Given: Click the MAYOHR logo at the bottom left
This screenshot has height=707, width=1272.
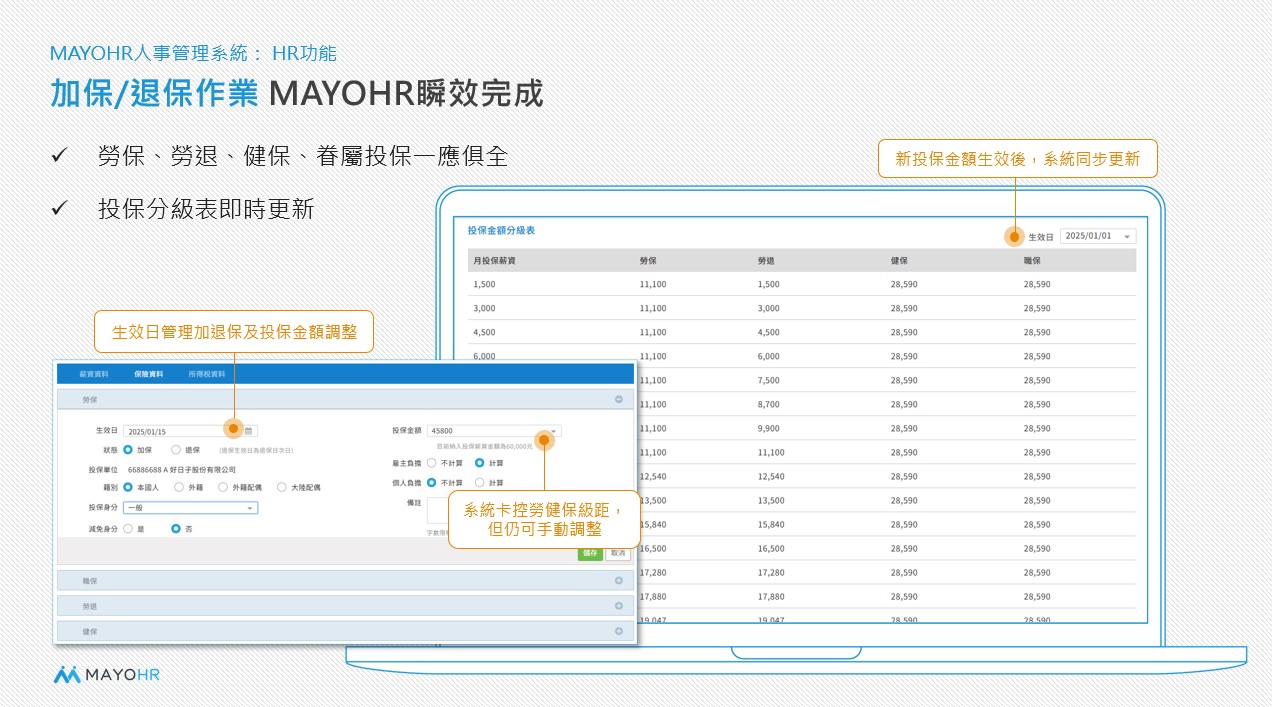Looking at the screenshot, I should pos(106,675).
